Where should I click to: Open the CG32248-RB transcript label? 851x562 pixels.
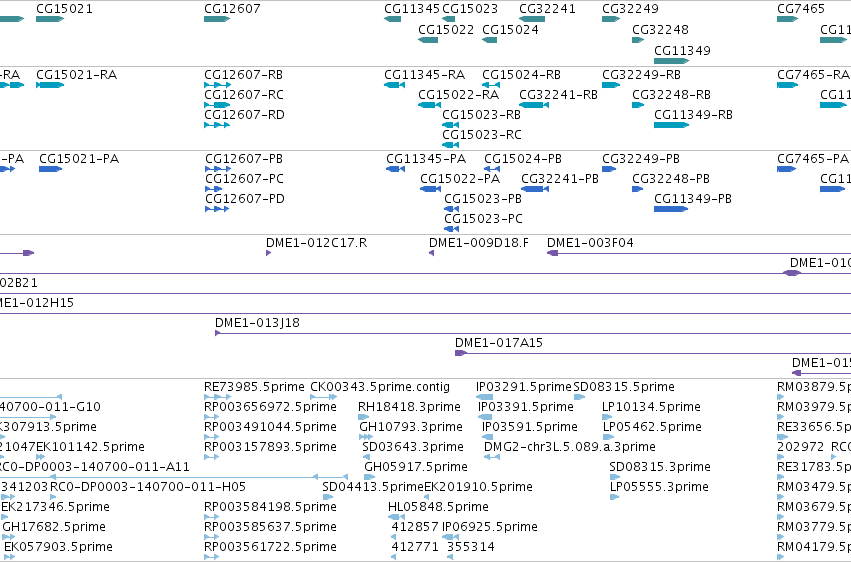[x=671, y=94]
